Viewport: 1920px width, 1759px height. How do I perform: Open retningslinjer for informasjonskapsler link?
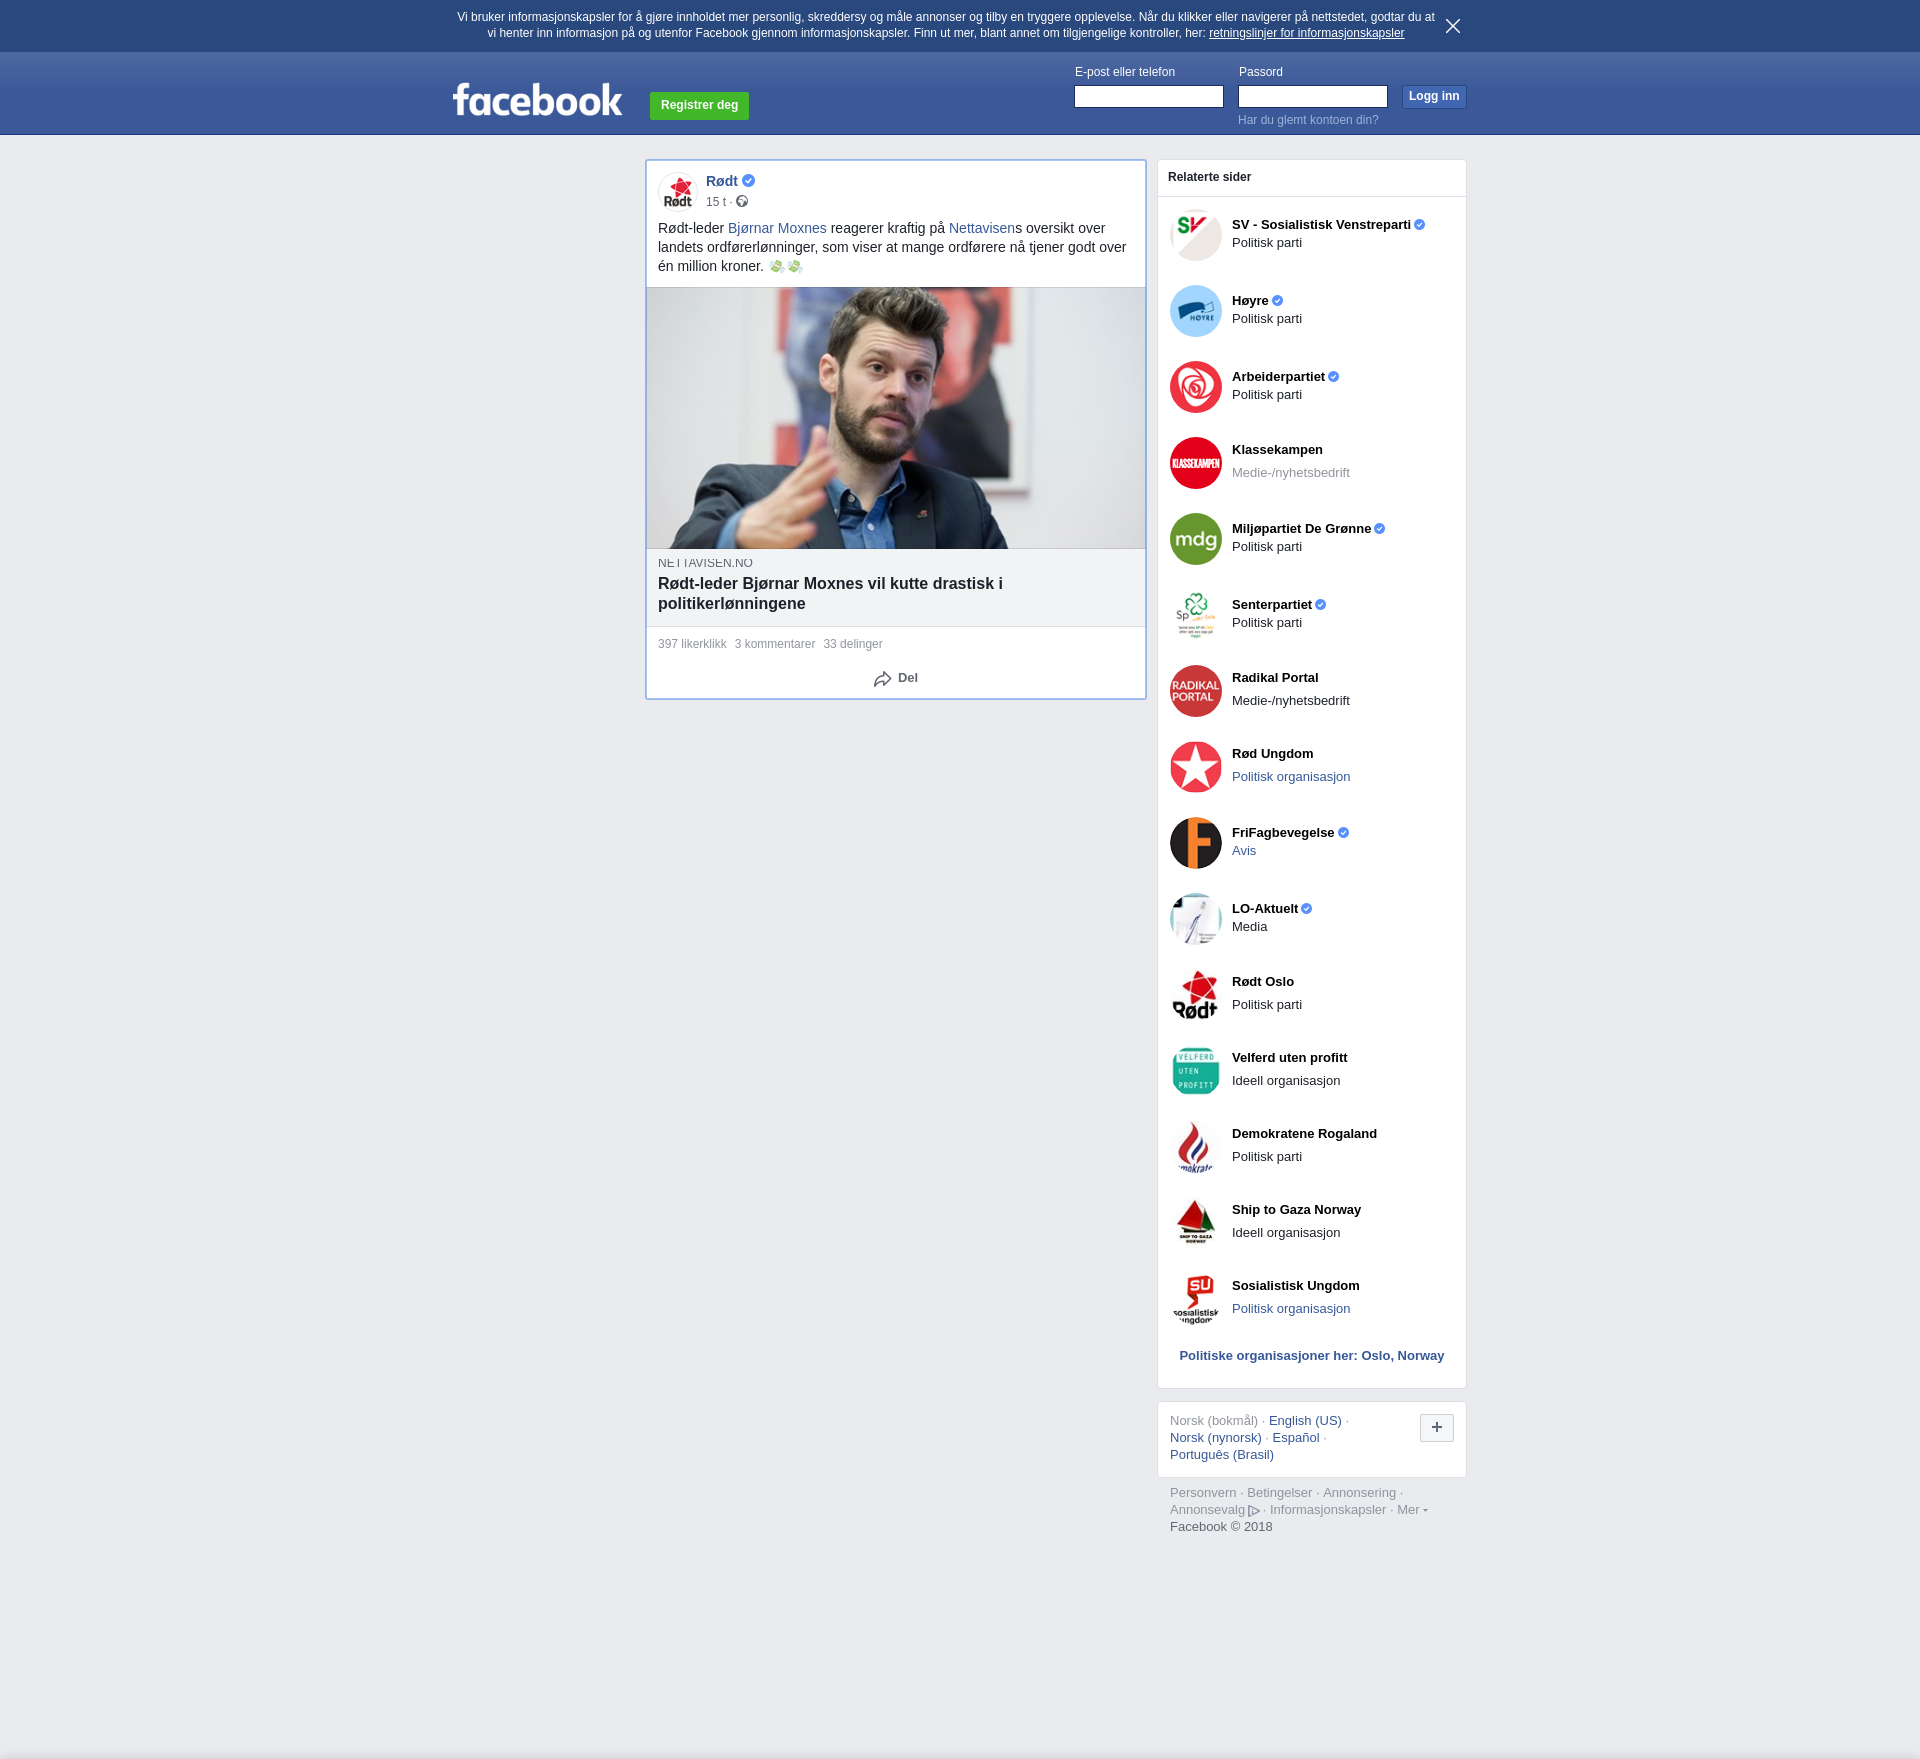click(1306, 33)
